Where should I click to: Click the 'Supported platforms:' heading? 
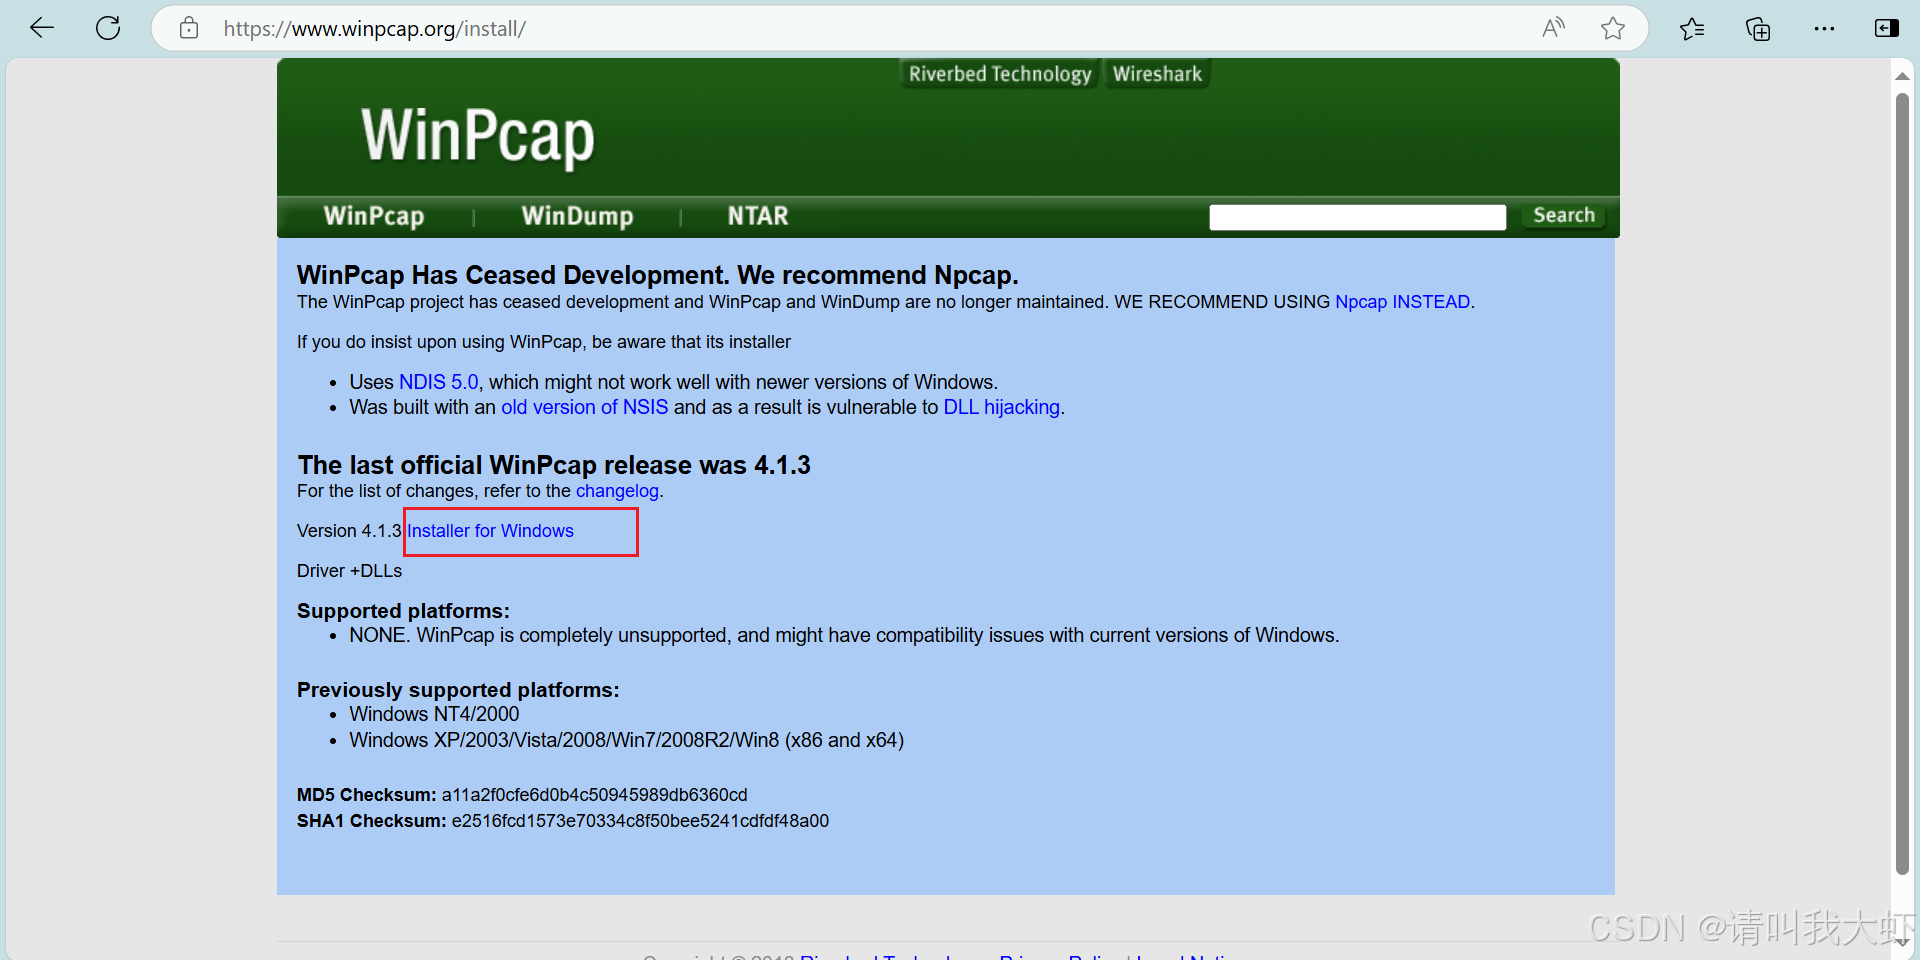(403, 611)
